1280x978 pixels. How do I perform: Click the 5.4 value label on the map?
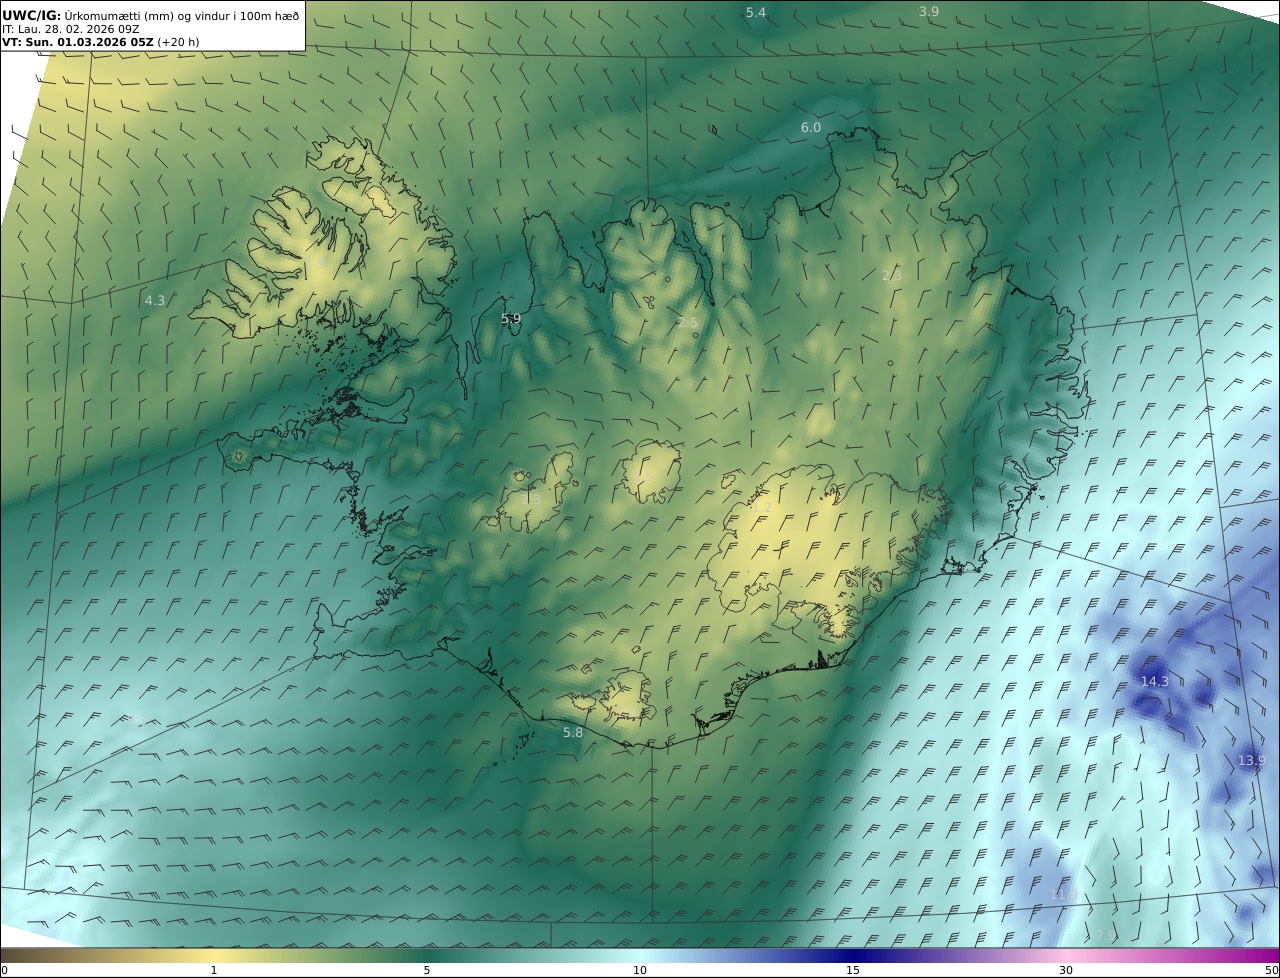[x=756, y=12]
